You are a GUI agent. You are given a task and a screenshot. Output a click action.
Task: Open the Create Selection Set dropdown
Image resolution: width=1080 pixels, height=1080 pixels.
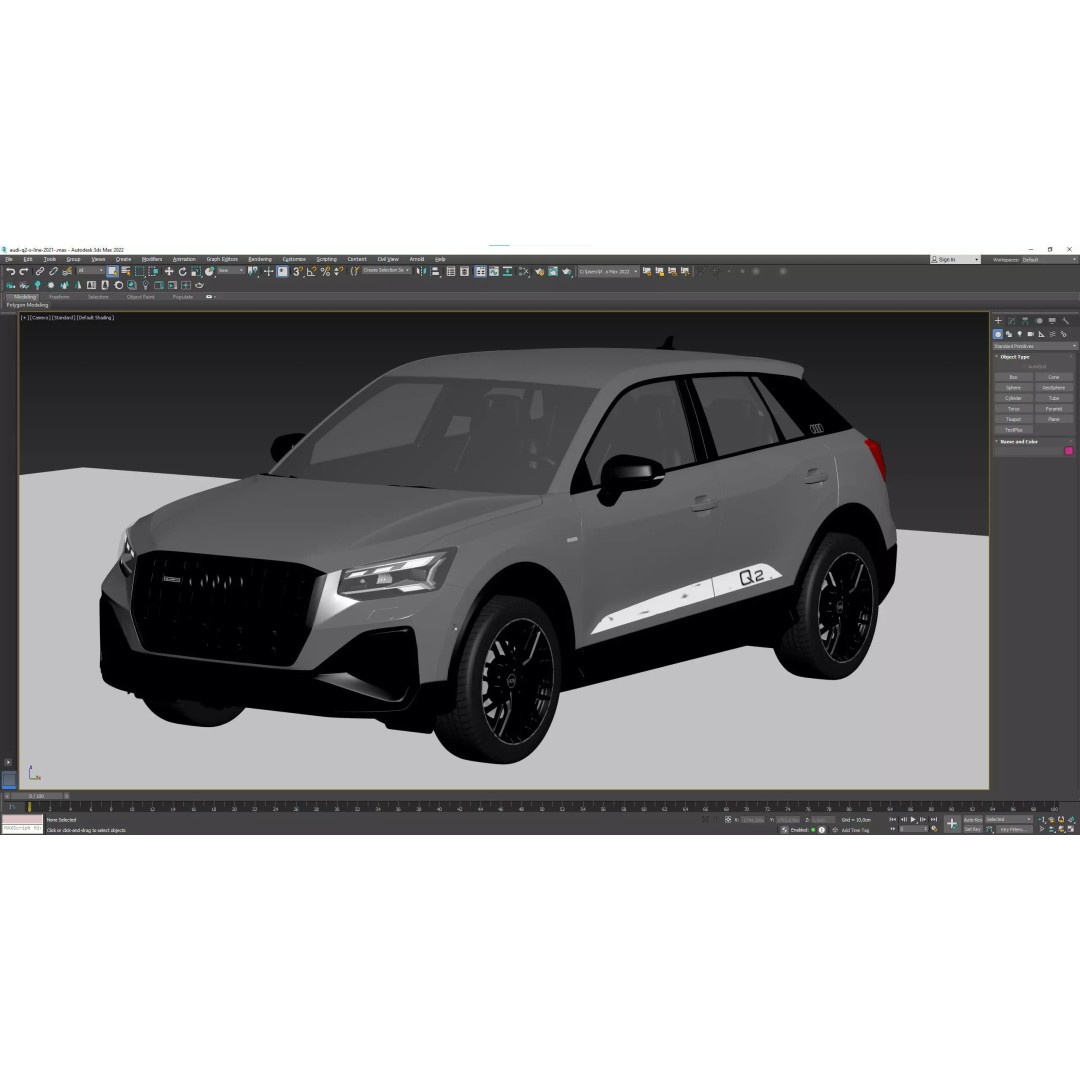click(386, 271)
